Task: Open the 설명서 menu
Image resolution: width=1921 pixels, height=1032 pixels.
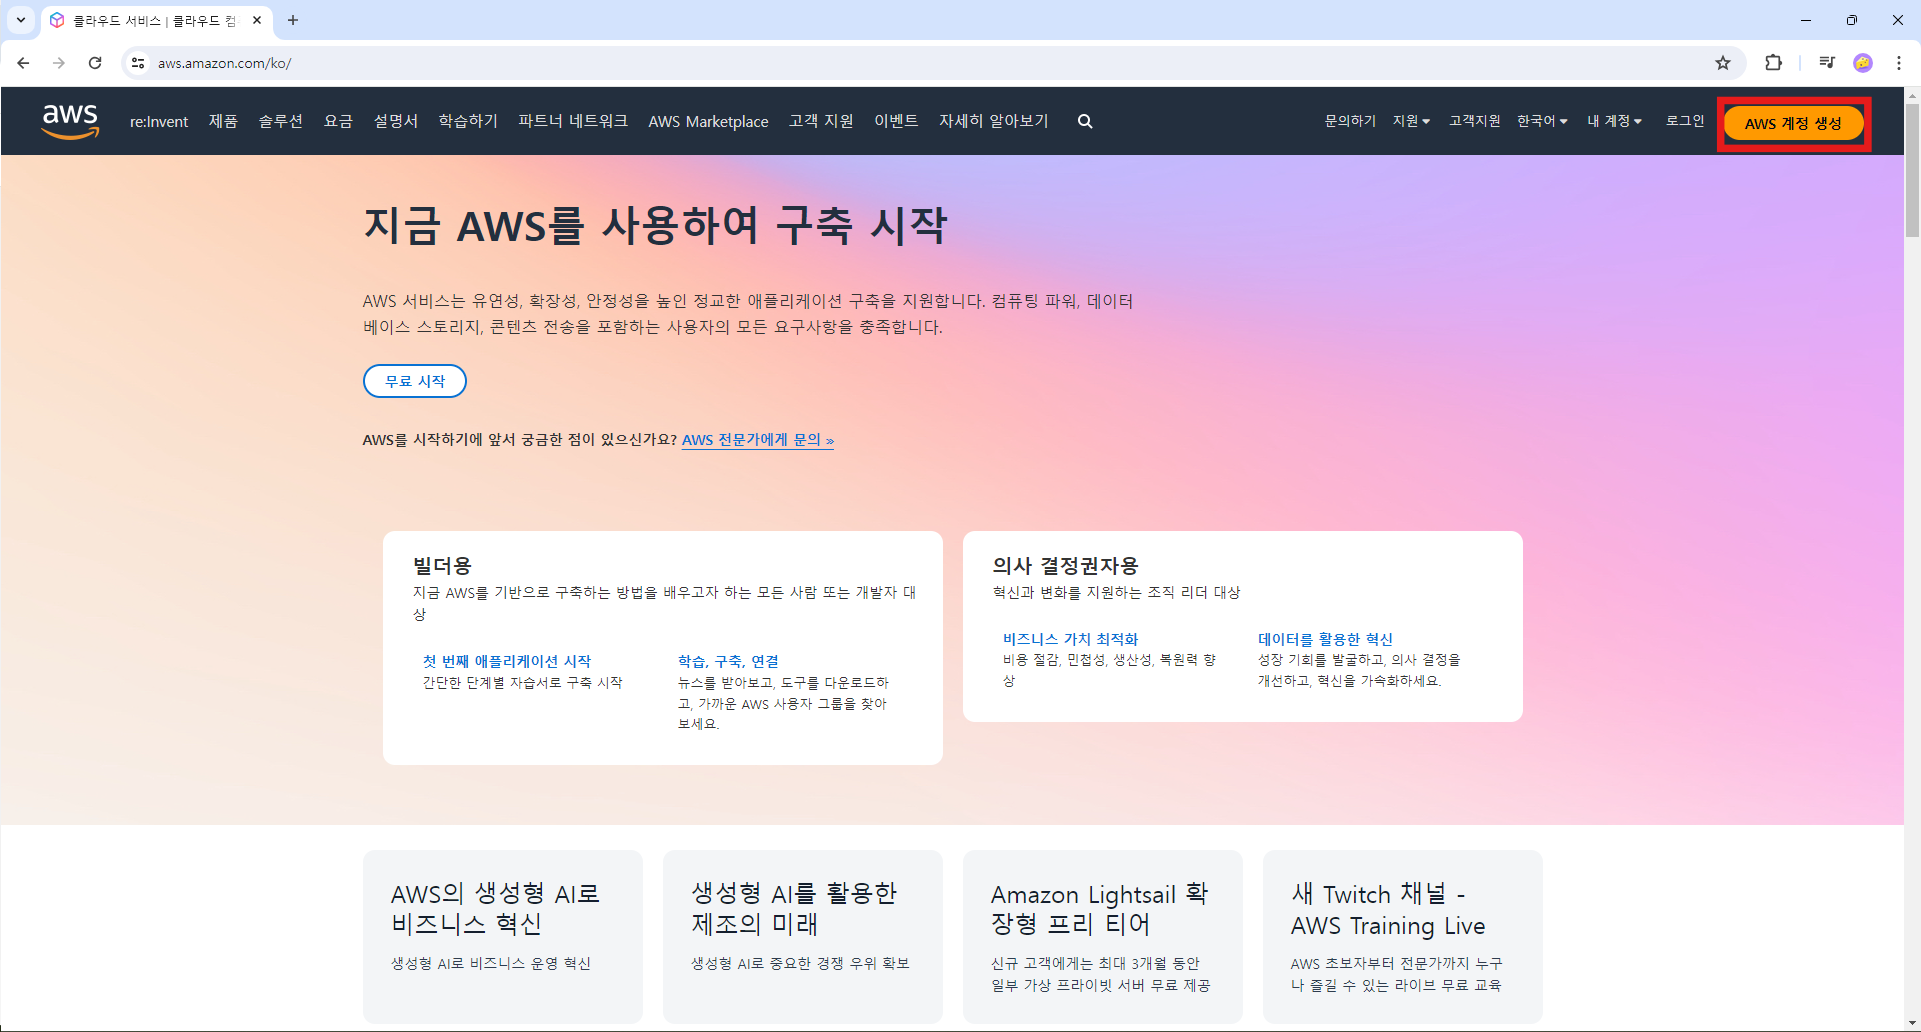Action: tap(396, 121)
